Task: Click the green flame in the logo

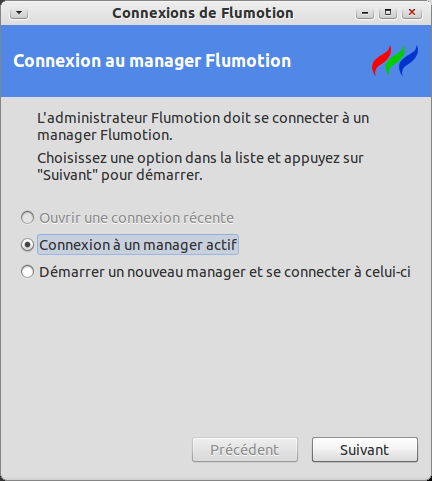Action: pos(395,61)
